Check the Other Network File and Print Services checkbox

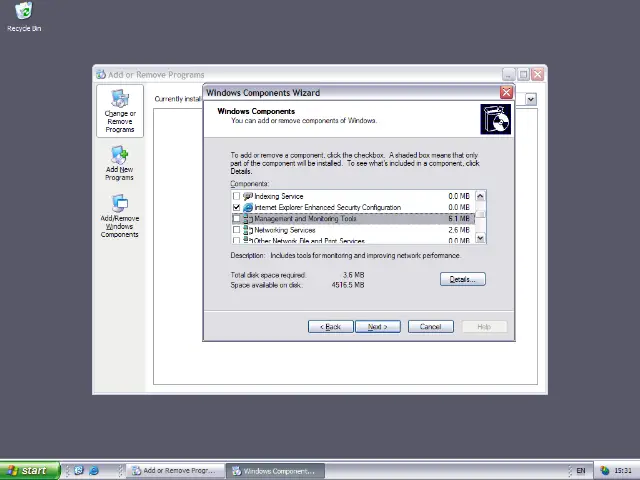[x=236, y=240]
